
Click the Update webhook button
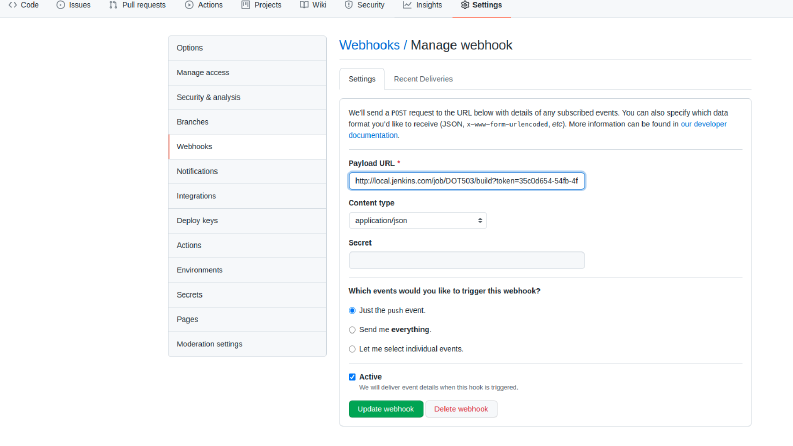(x=386, y=409)
